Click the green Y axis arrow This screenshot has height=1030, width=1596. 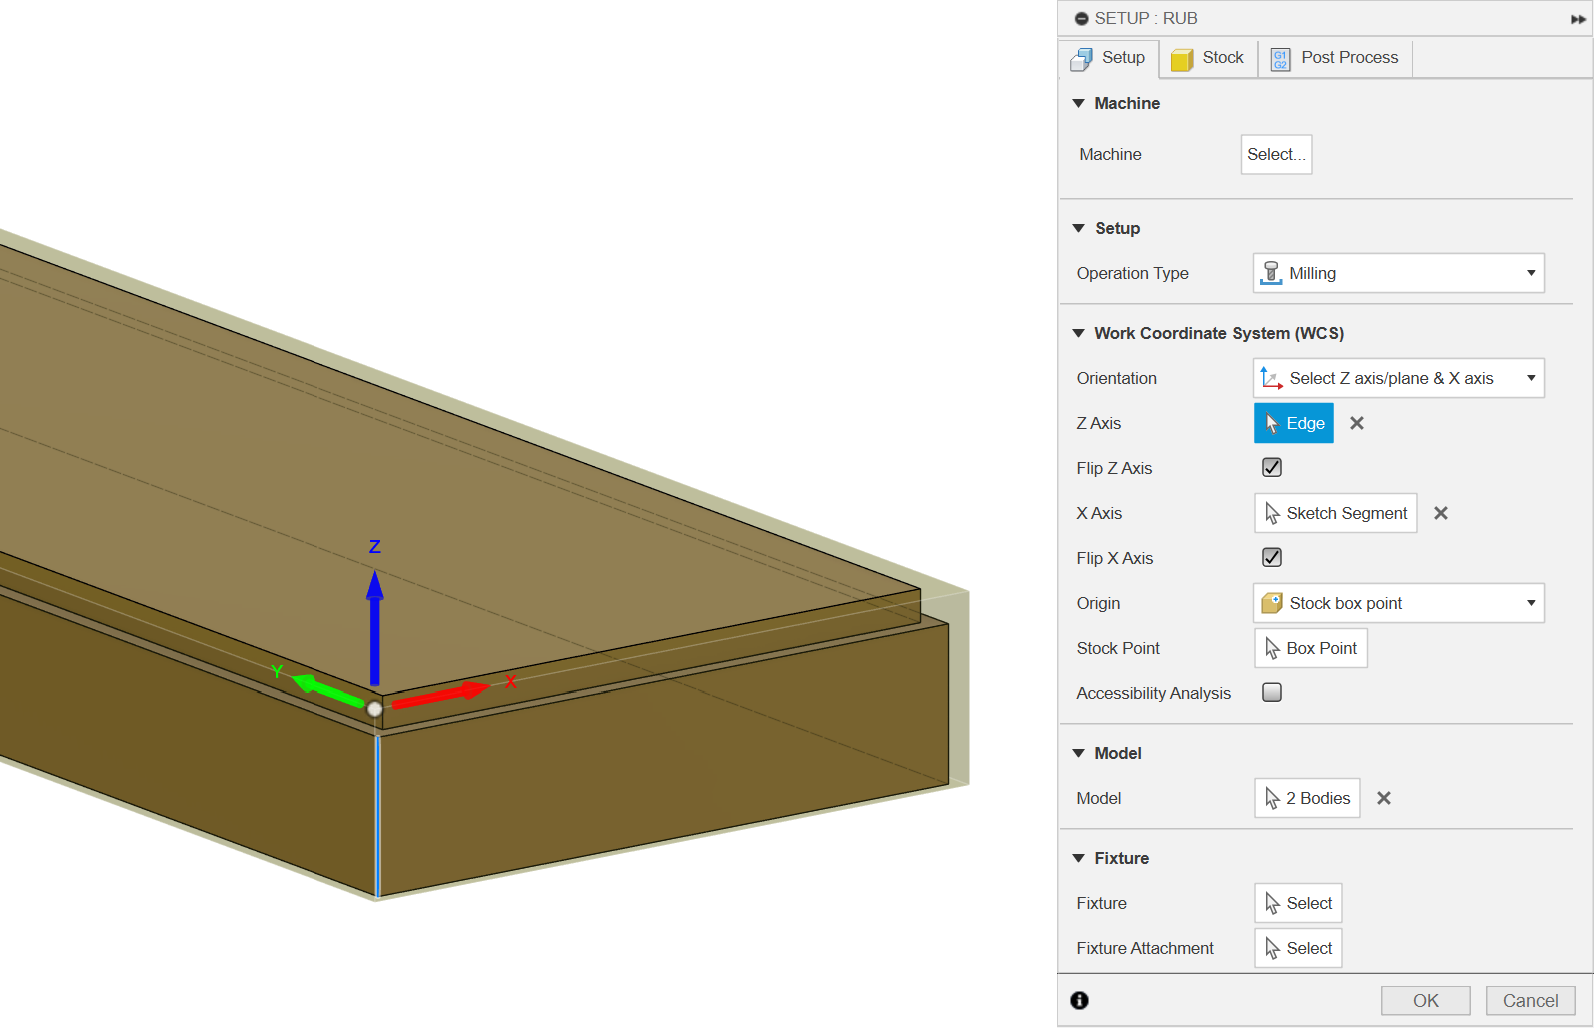click(327, 689)
